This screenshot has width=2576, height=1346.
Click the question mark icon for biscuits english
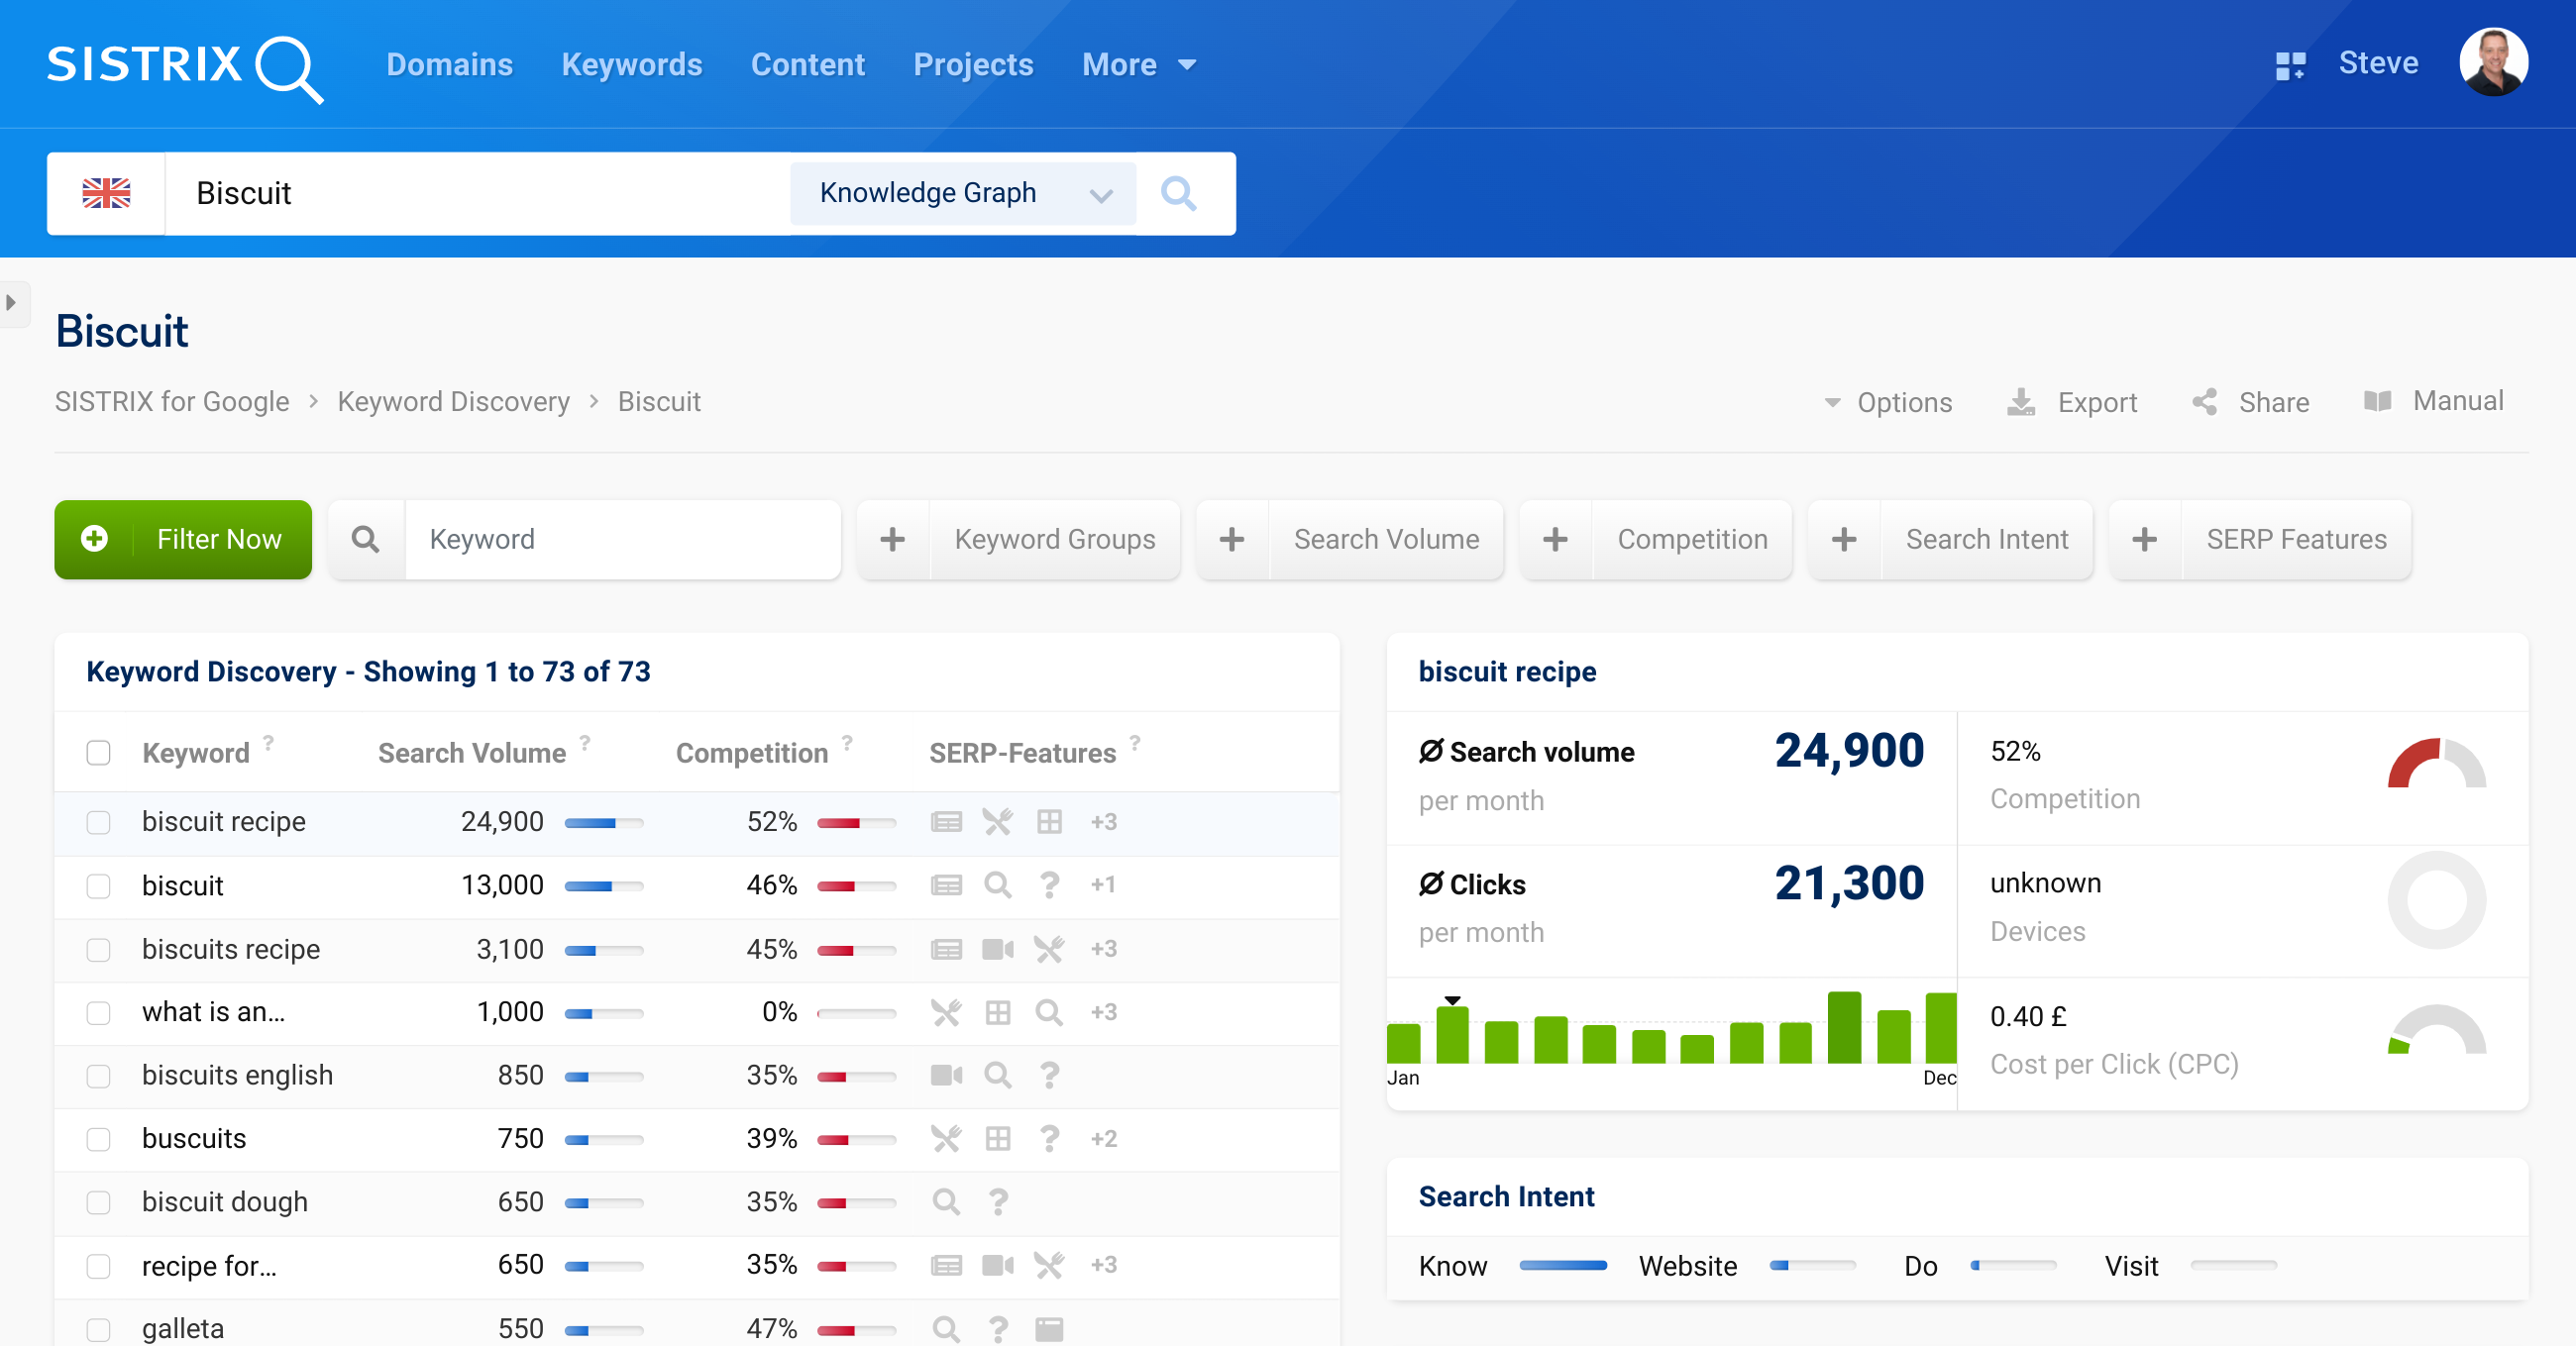pyautogui.click(x=1049, y=1074)
